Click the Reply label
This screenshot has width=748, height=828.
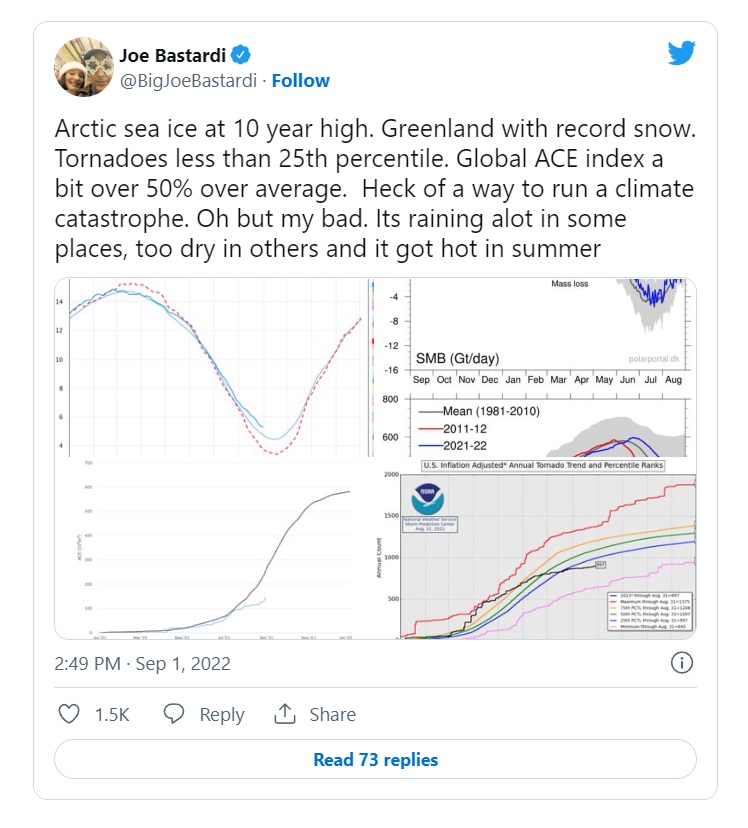tap(222, 714)
